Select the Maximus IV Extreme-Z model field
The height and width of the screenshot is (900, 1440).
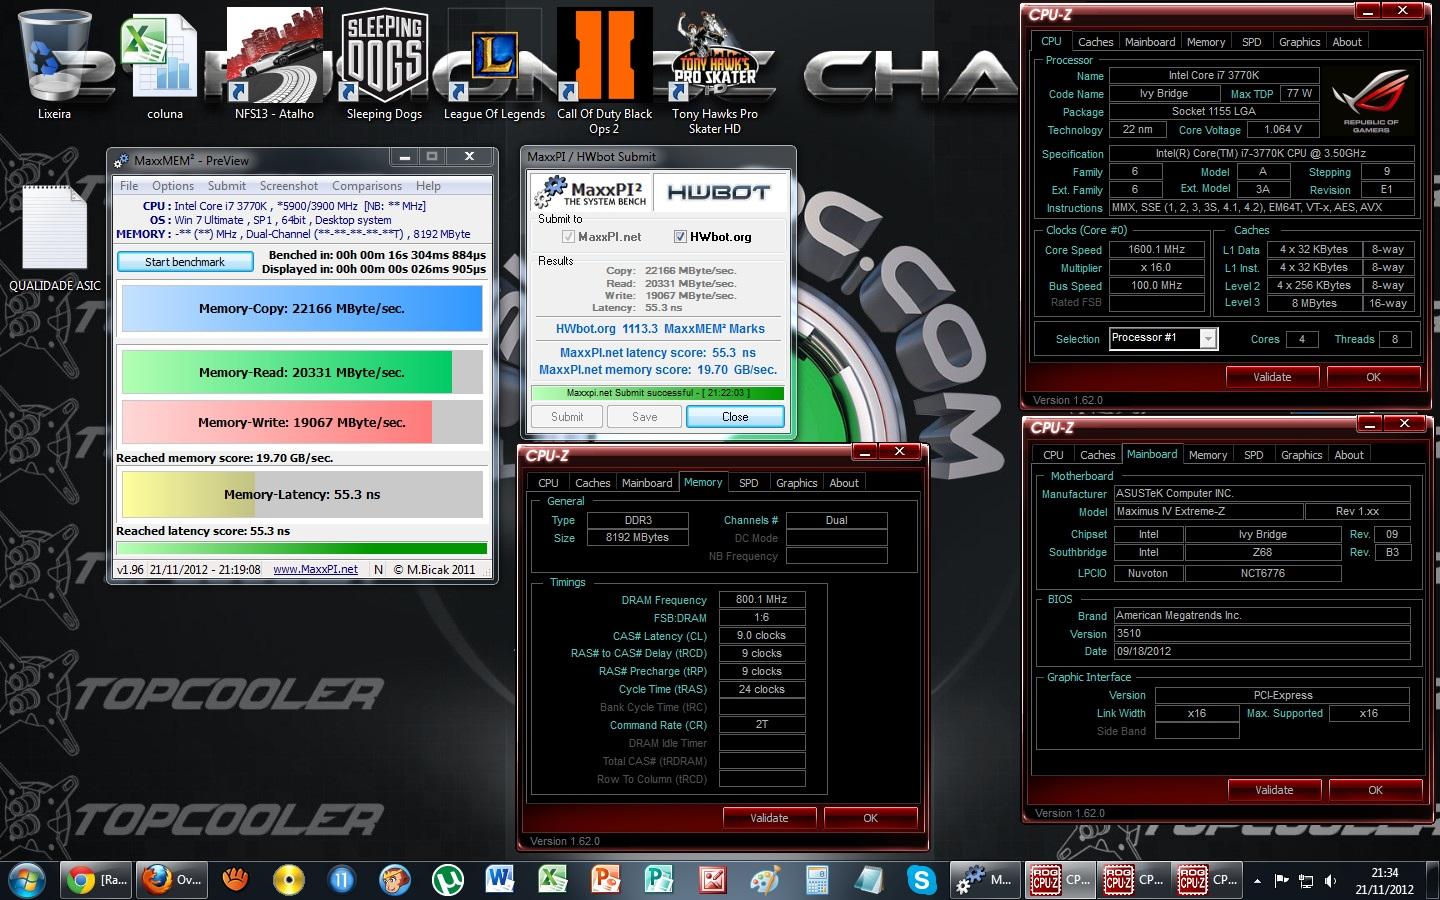tap(1208, 512)
